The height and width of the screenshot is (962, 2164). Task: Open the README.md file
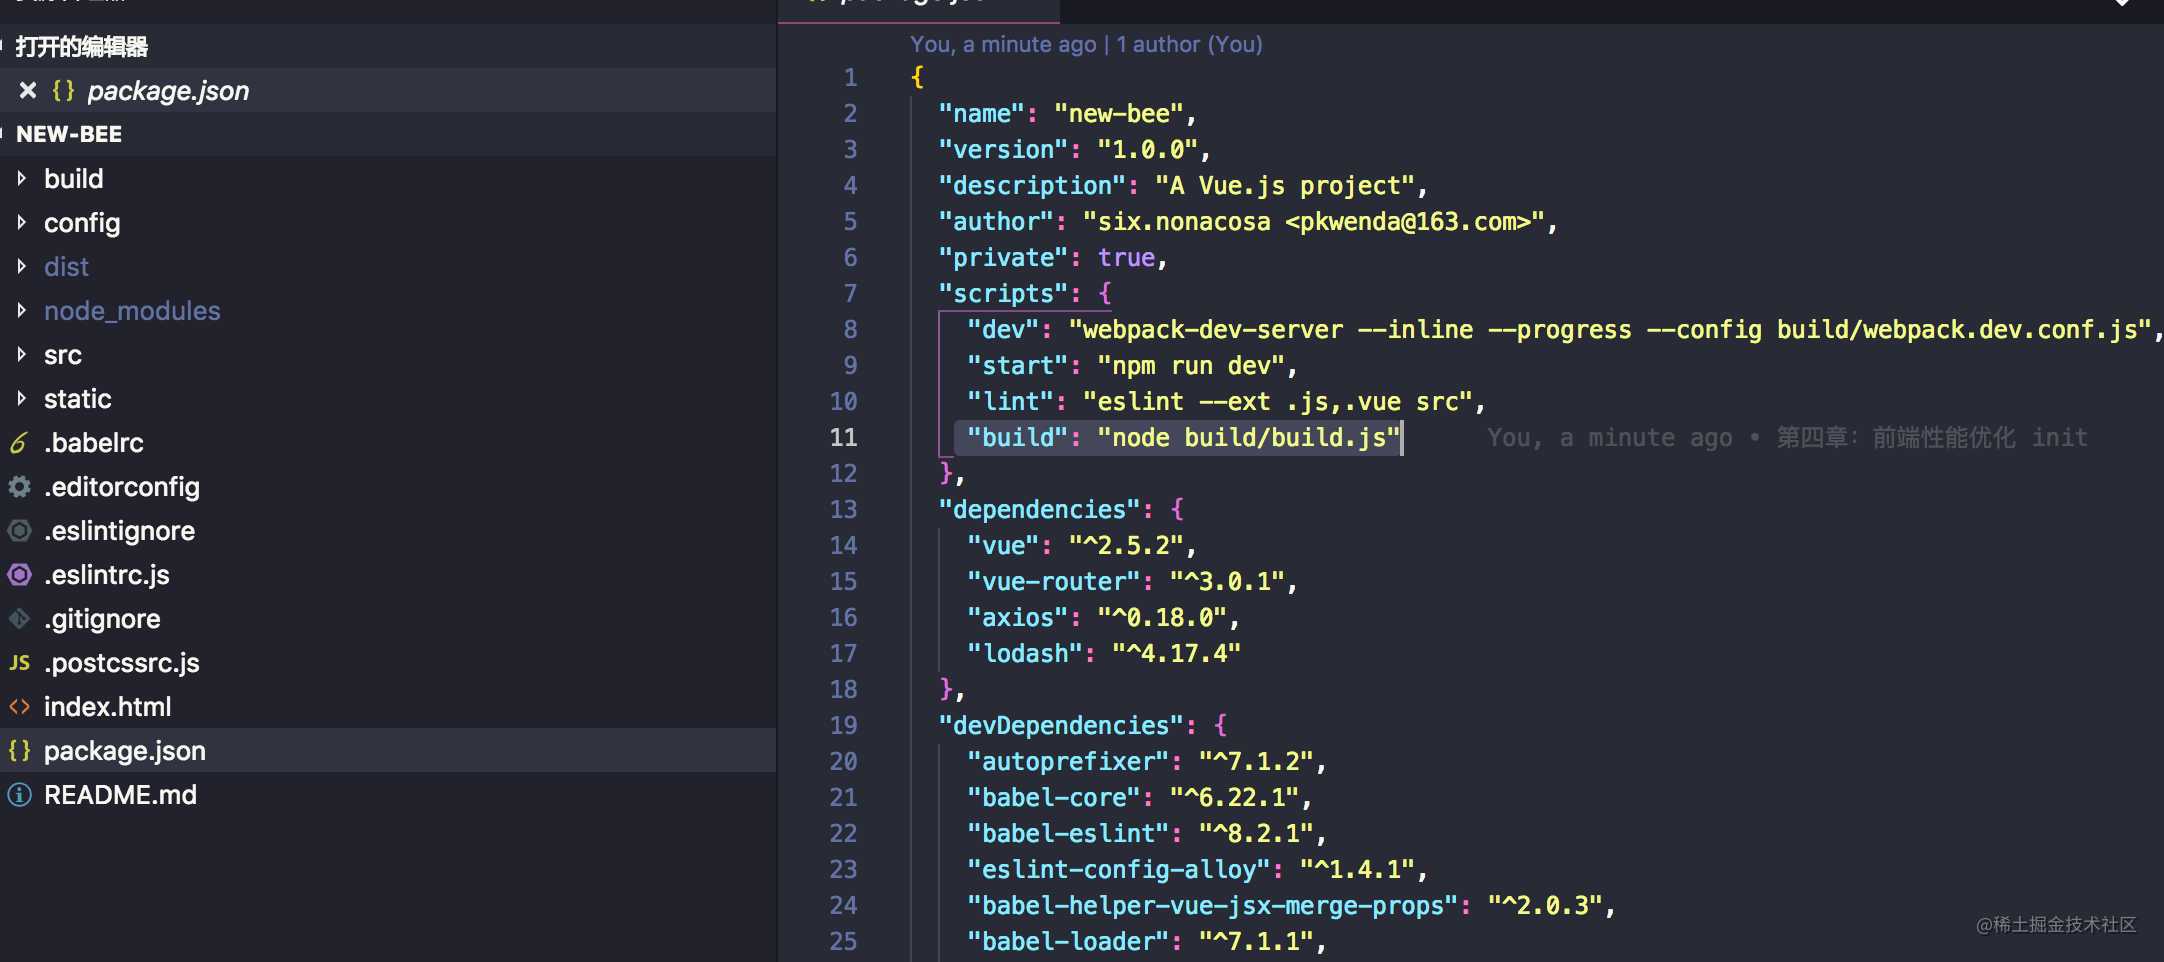coord(120,794)
